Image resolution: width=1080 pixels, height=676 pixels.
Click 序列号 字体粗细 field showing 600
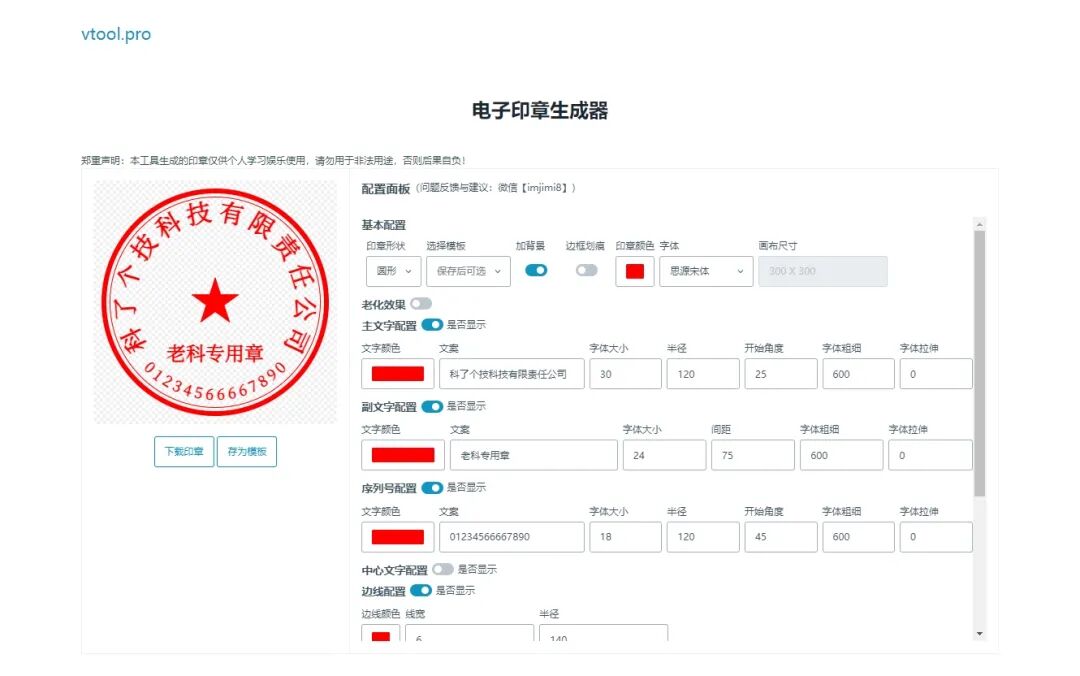858,537
